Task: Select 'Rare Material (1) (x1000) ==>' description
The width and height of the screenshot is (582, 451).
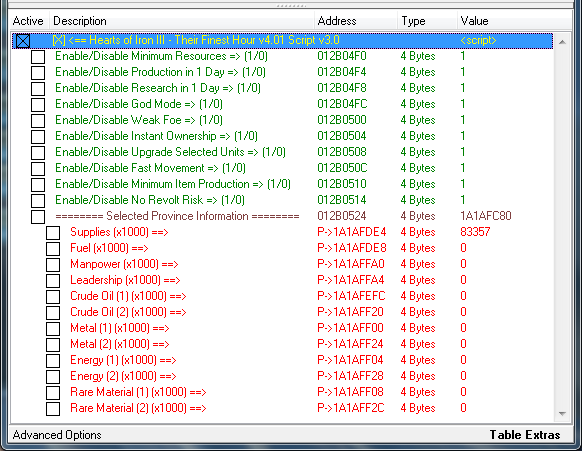Action: [138, 392]
